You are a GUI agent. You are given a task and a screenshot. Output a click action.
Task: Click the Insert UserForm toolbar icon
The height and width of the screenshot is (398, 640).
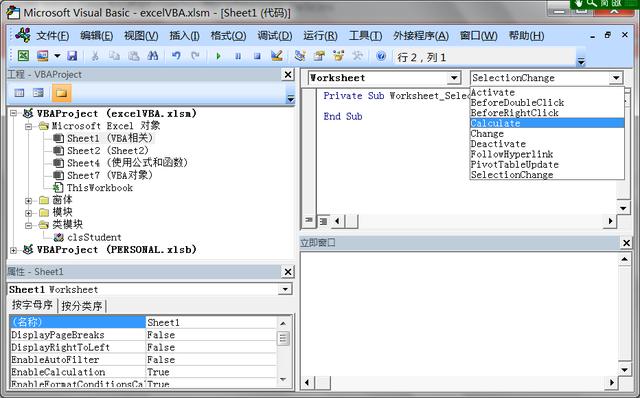pos(42,56)
